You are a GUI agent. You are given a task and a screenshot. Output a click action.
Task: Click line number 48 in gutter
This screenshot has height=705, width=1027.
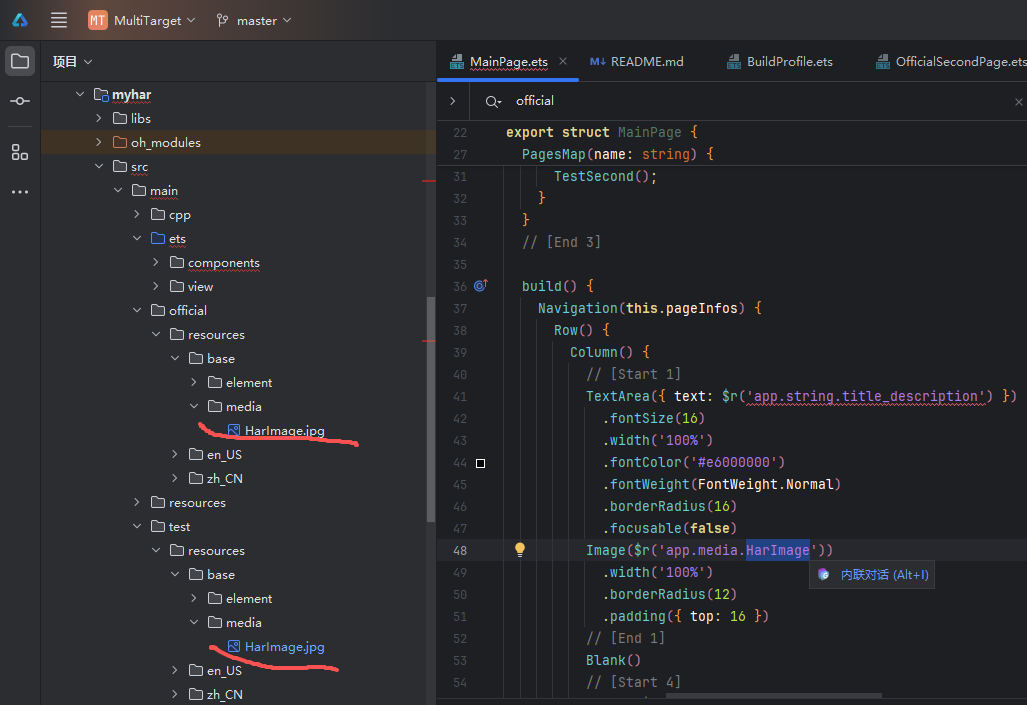460,550
